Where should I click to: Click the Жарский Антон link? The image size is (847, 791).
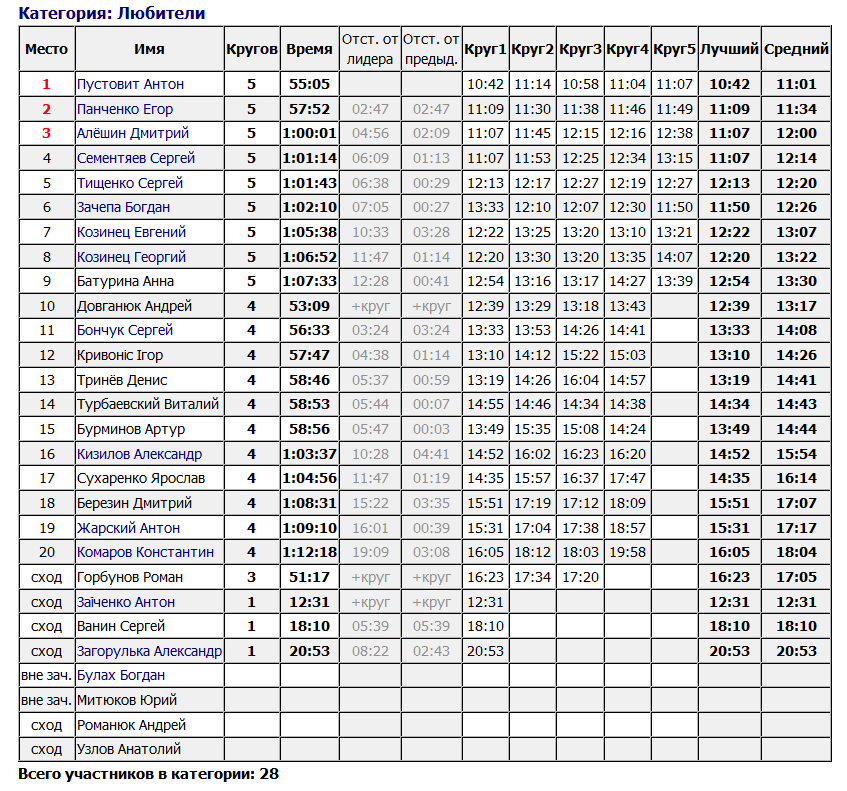tap(129, 528)
